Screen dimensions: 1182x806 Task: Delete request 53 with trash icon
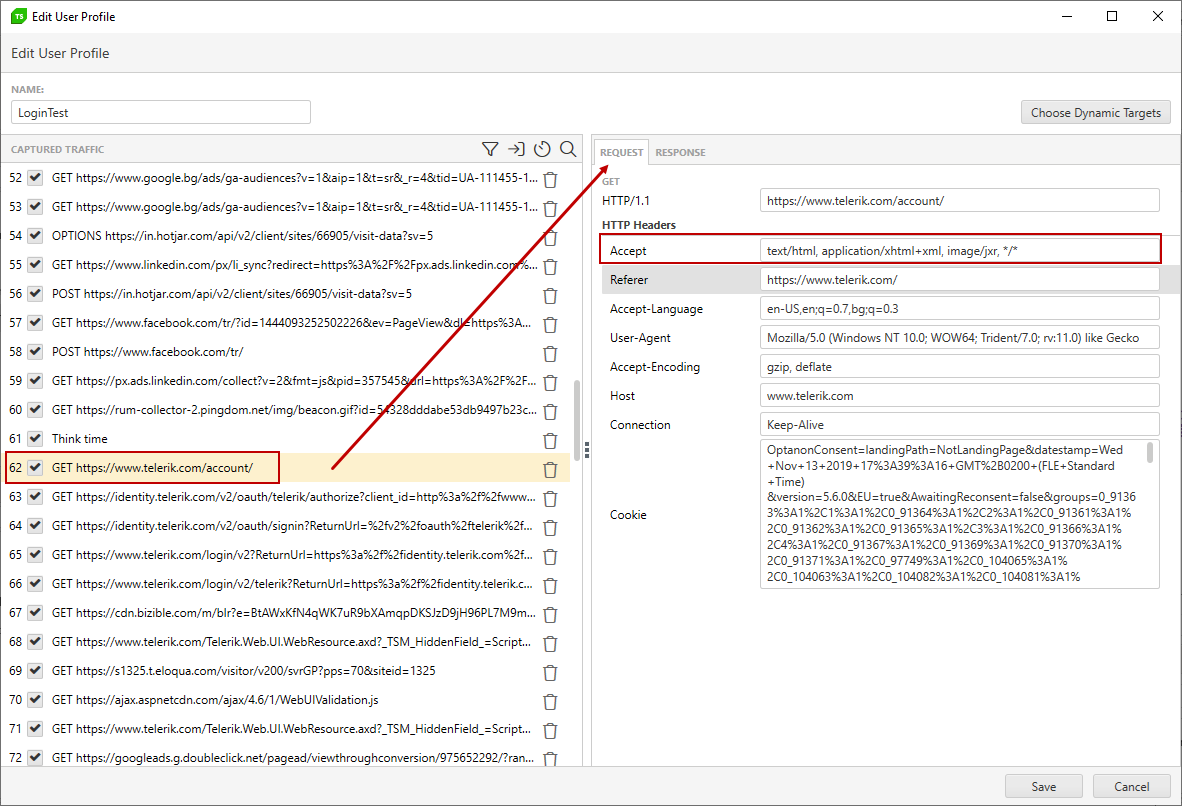click(550, 208)
